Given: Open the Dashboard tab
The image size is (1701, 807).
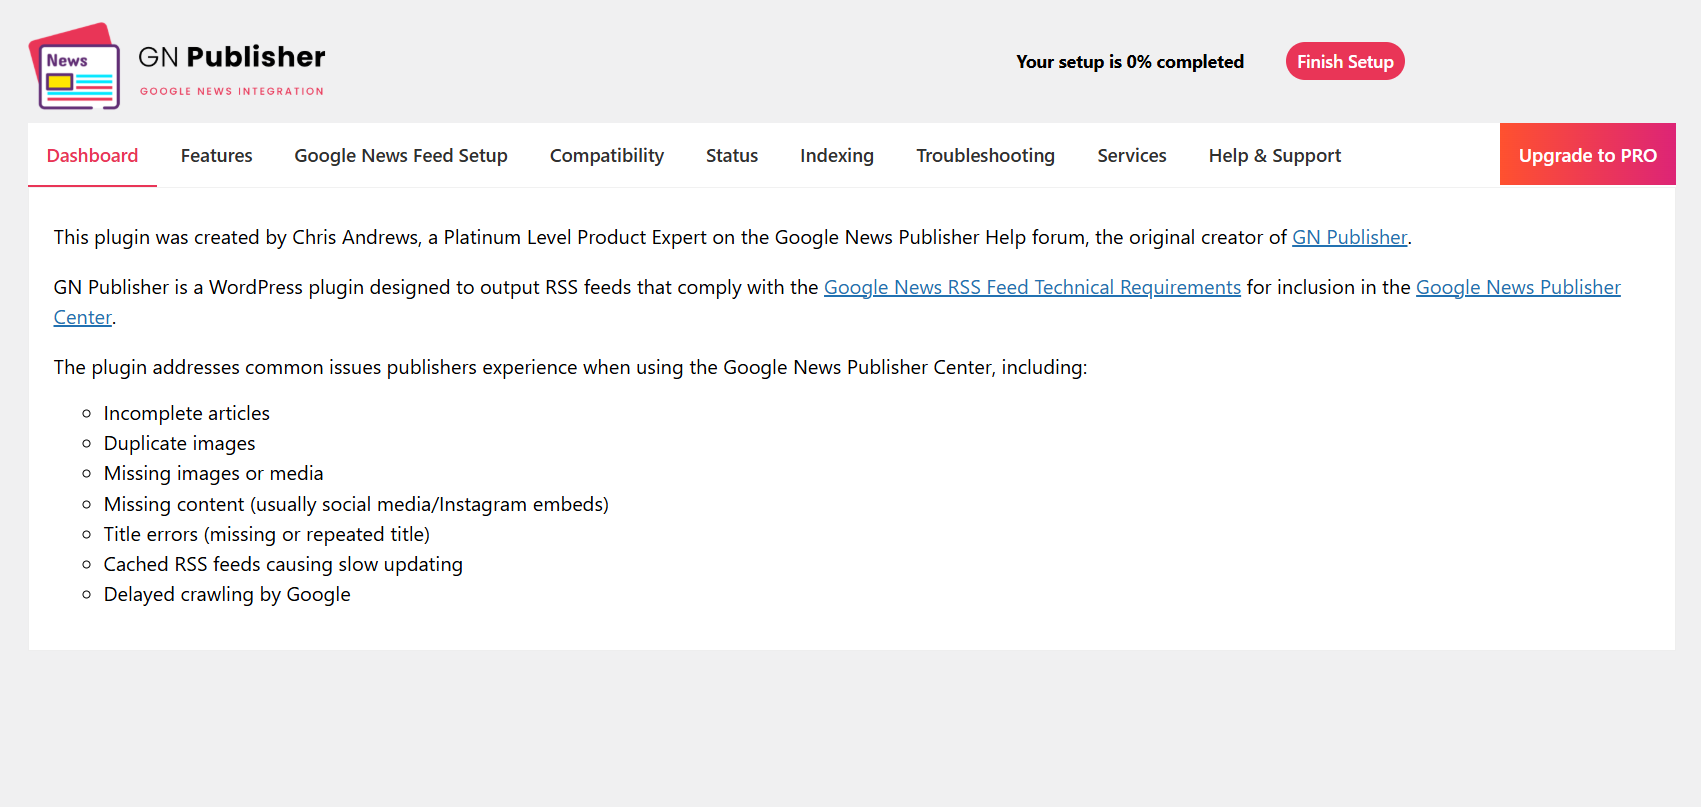Looking at the screenshot, I should click(92, 155).
